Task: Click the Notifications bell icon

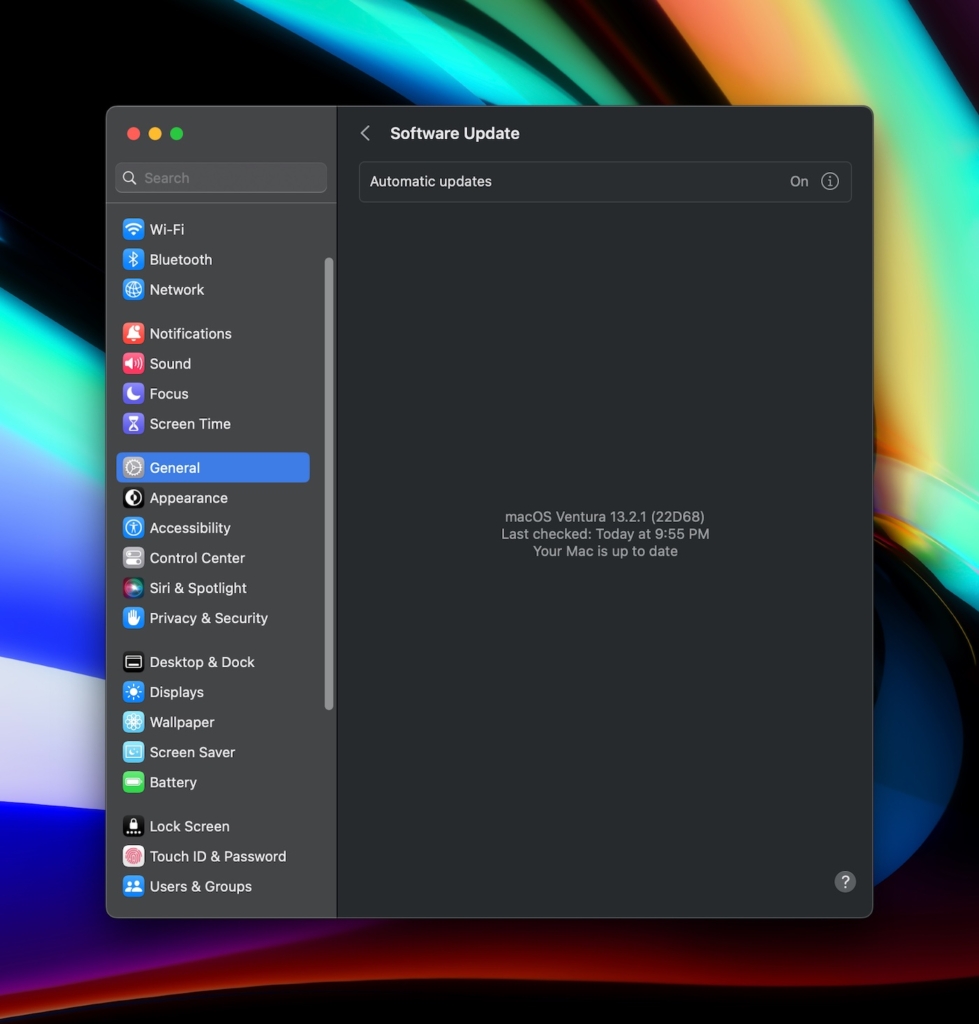Action: point(133,333)
